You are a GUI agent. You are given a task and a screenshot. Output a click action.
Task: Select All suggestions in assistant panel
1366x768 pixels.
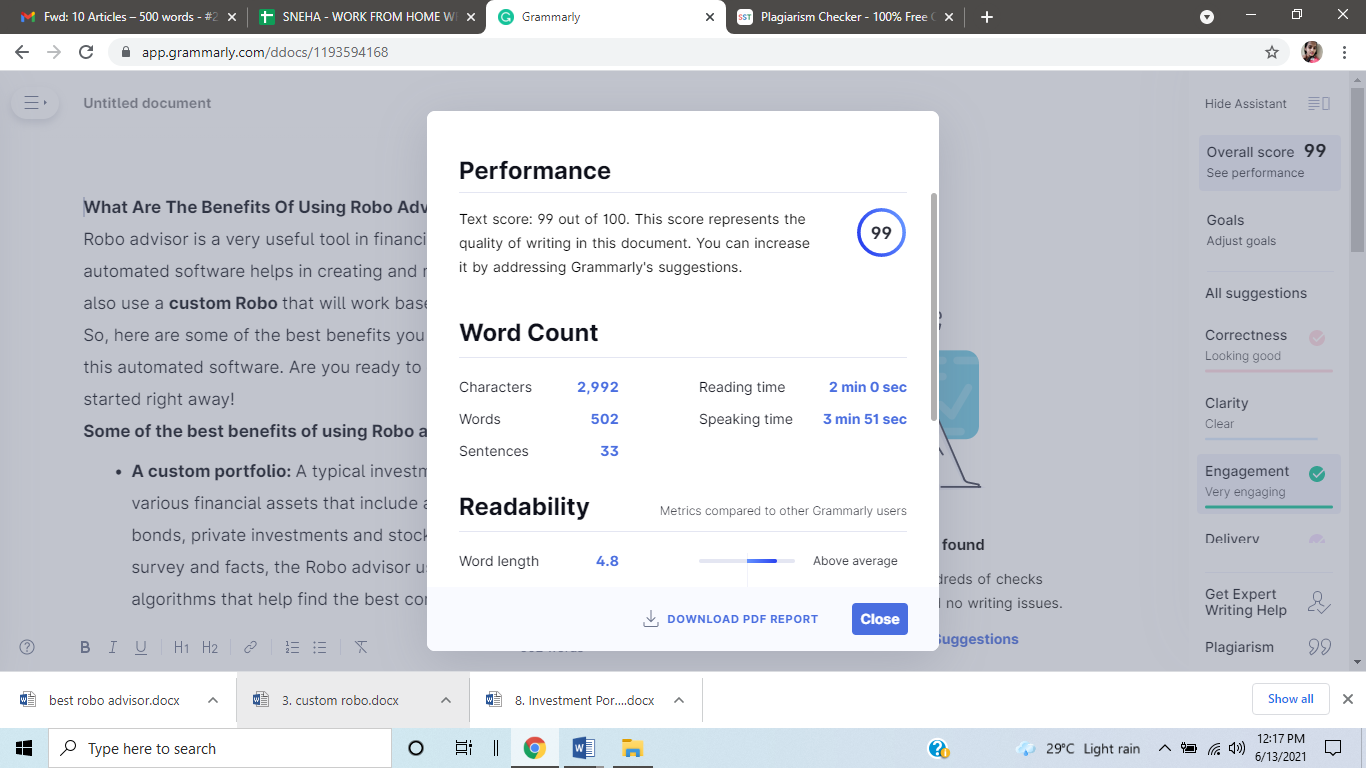1256,293
